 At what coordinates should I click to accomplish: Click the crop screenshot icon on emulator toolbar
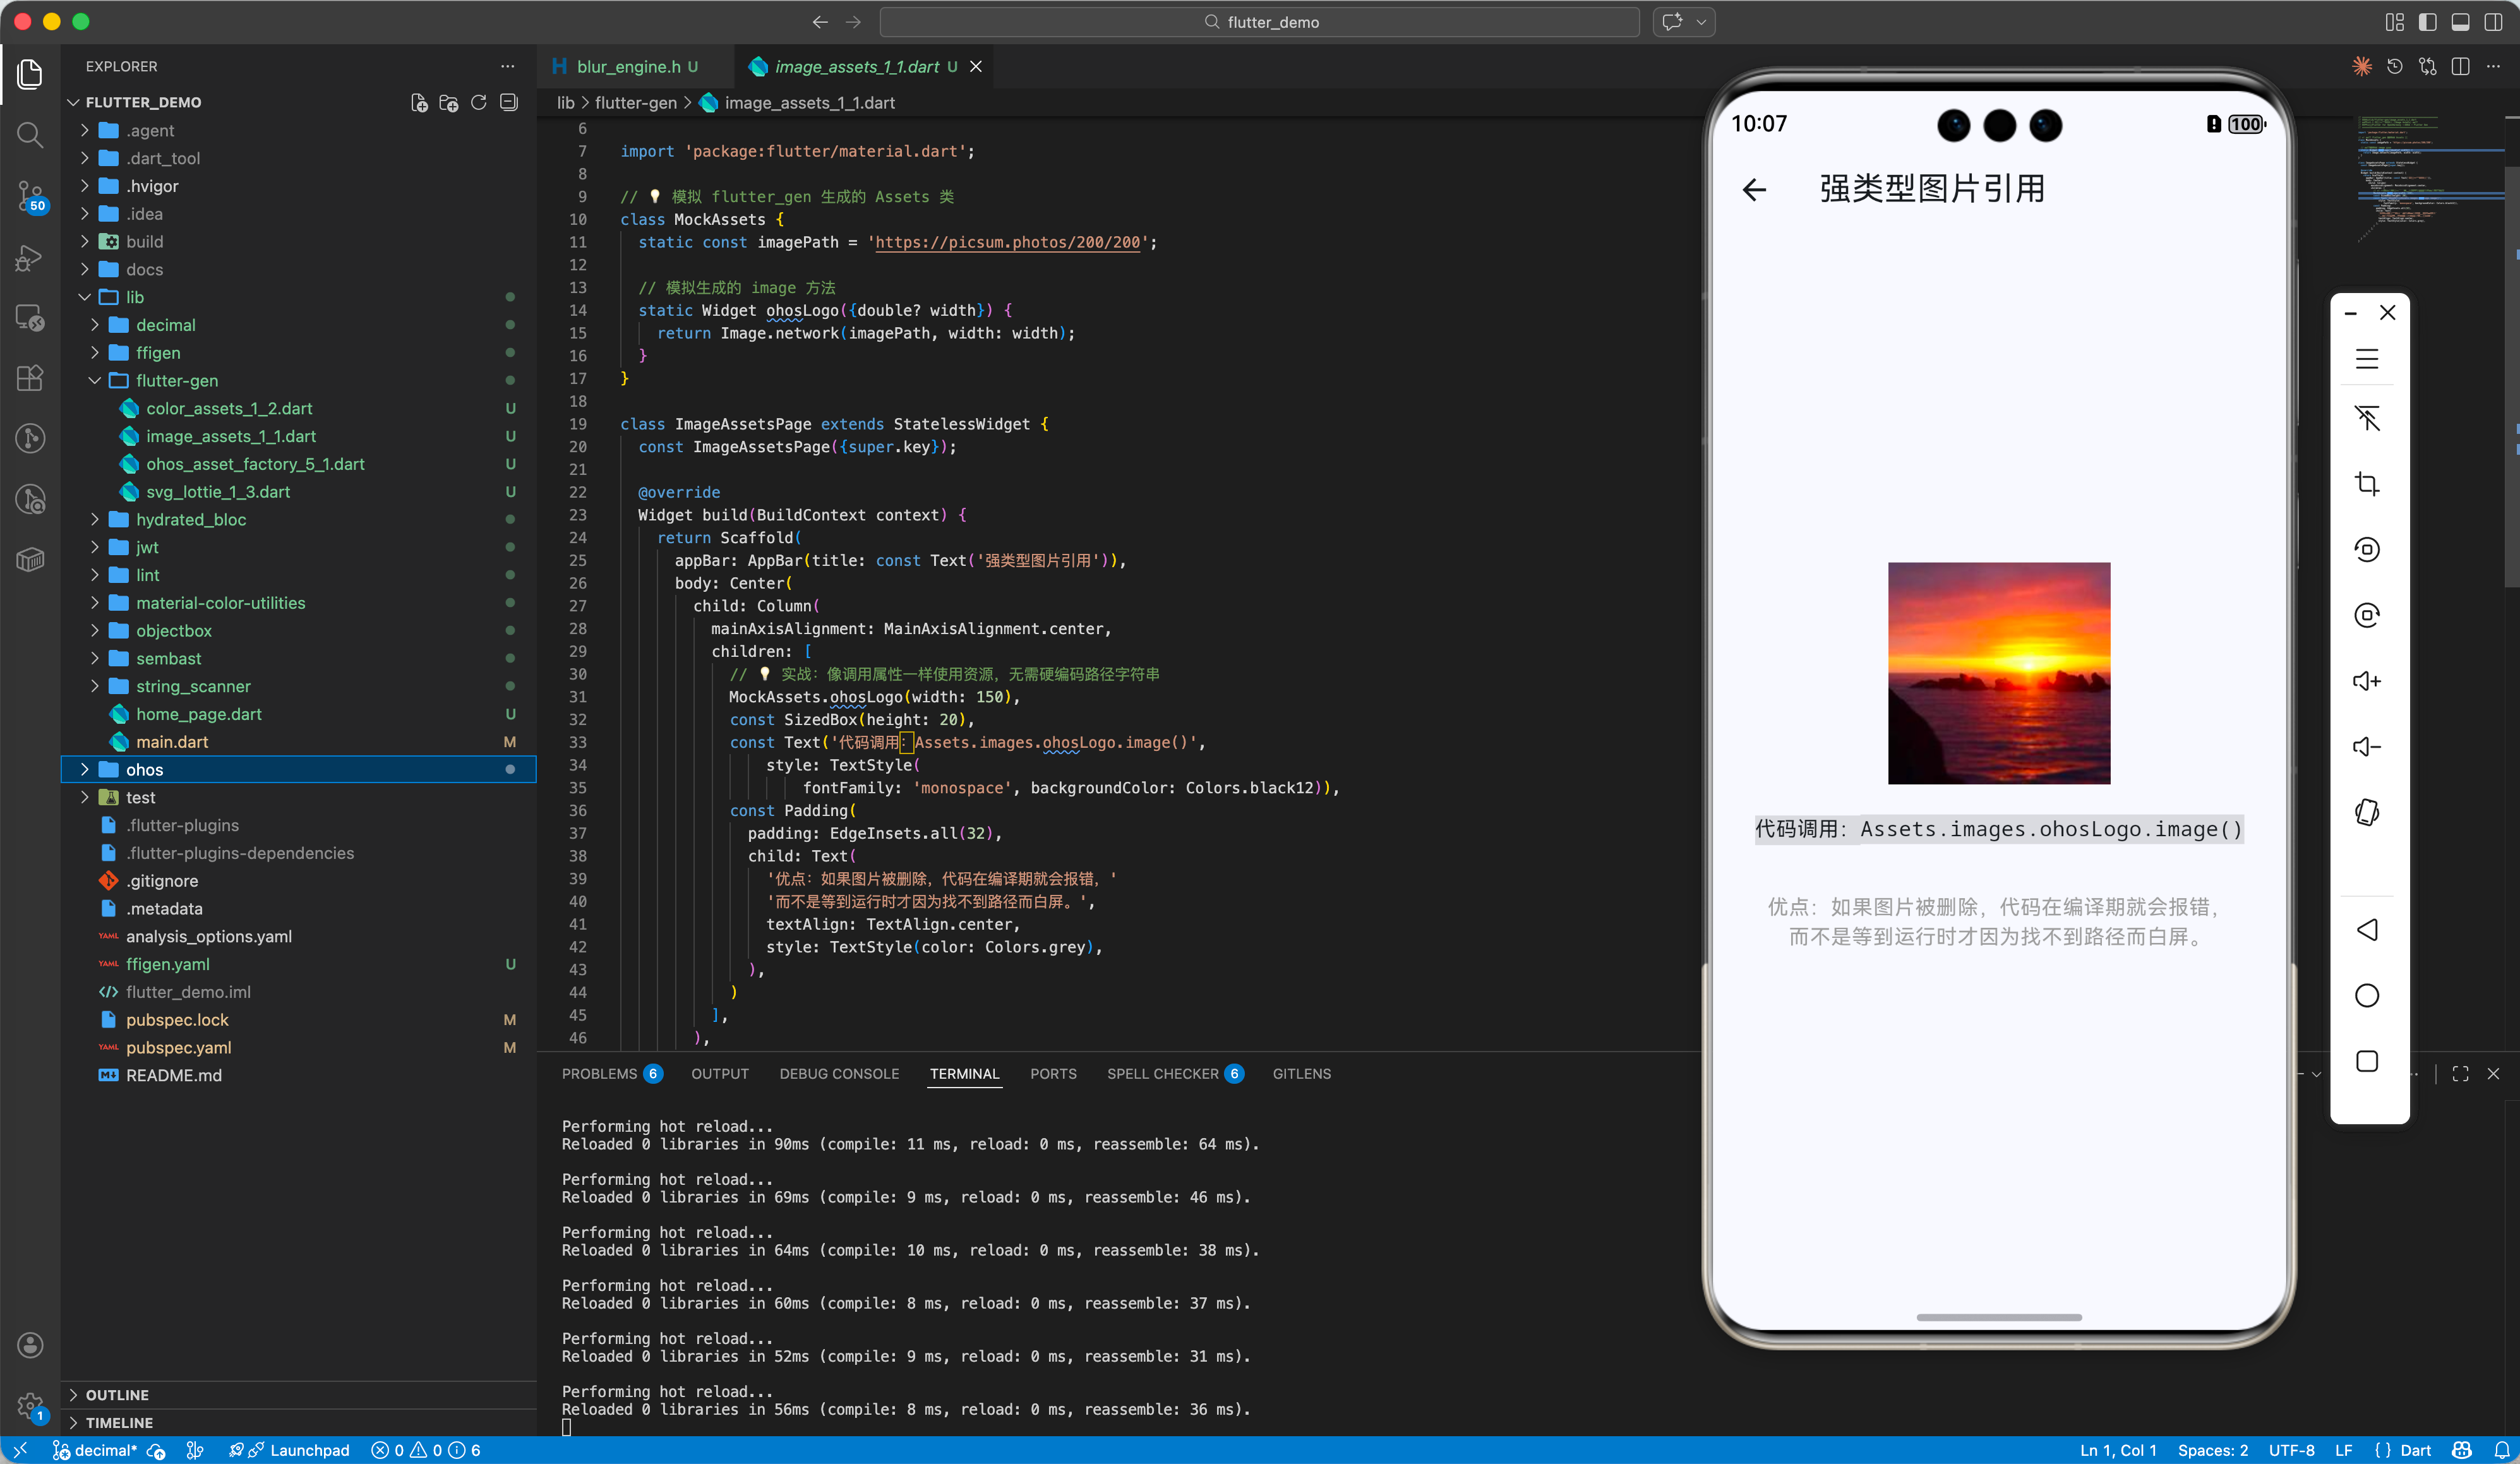coord(2366,484)
